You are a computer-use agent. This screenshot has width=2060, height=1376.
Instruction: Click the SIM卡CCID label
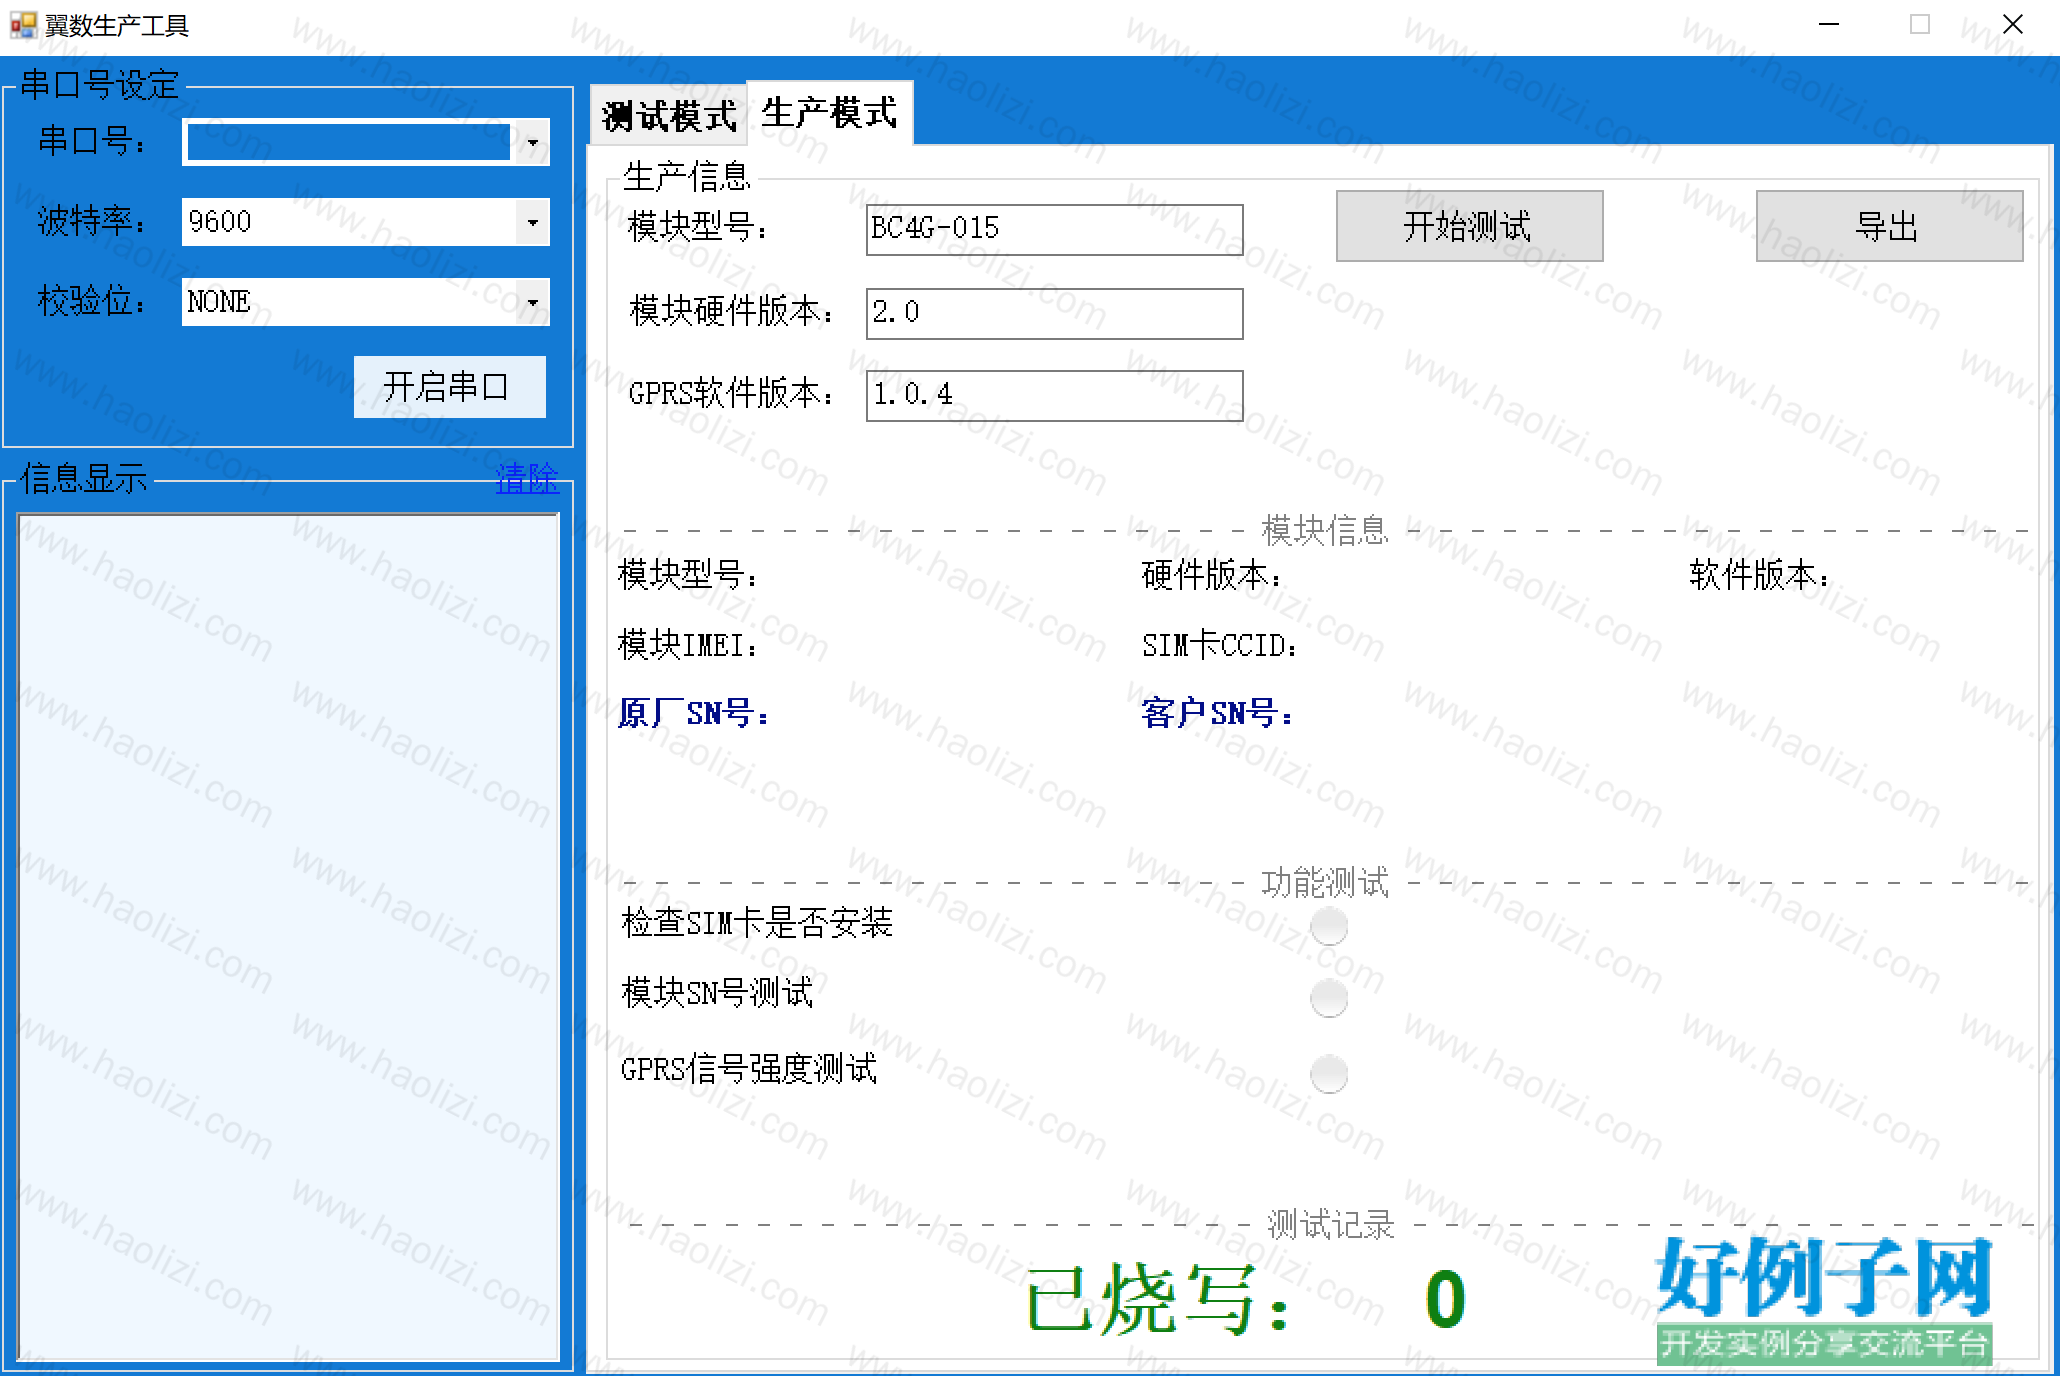[x=1220, y=645]
